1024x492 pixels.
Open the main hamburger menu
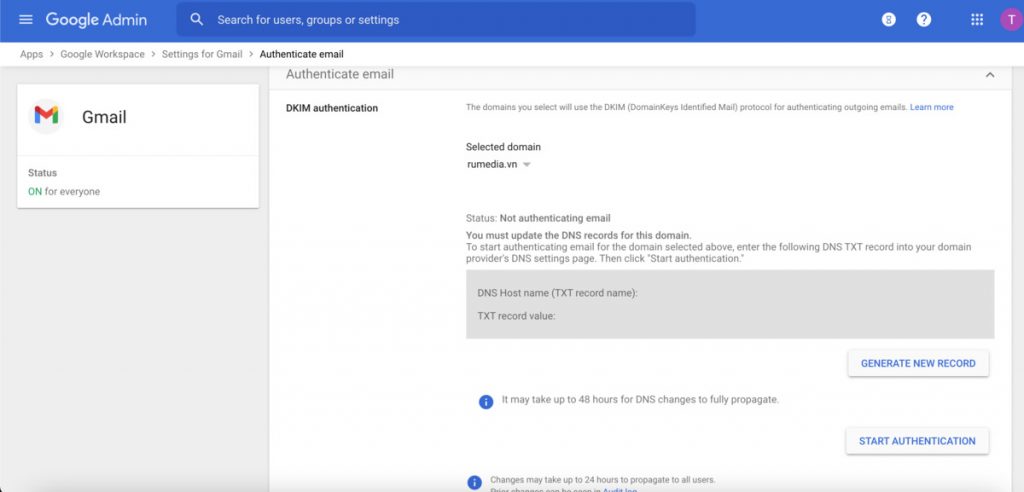coord(25,20)
